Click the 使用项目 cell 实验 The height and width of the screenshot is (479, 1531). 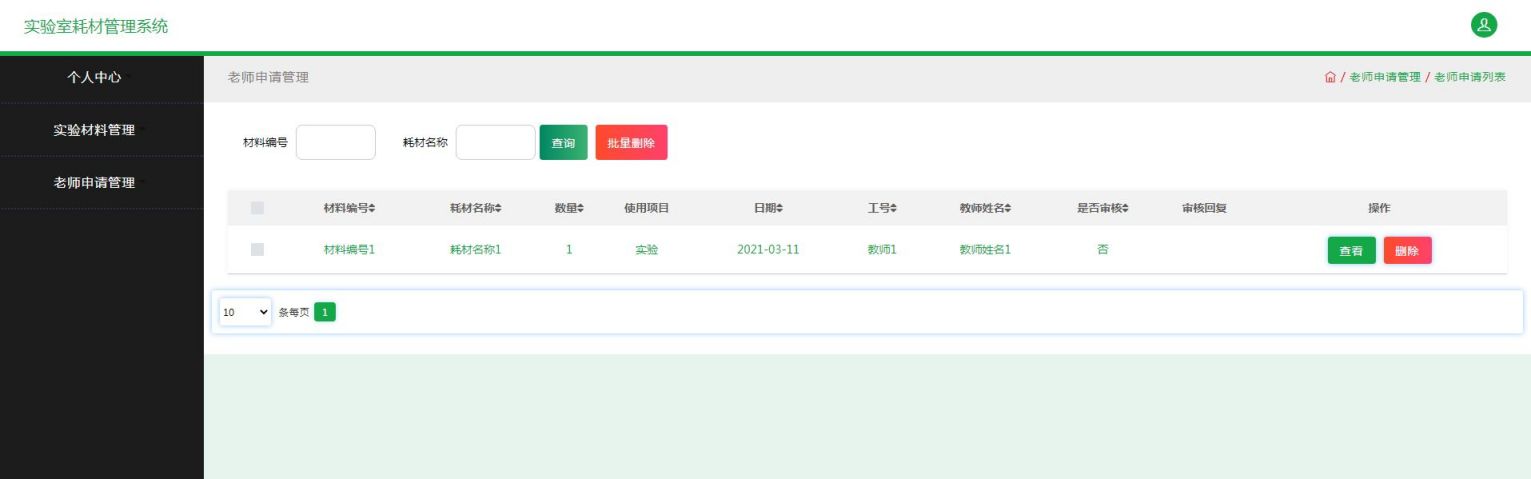pyautogui.click(x=647, y=250)
